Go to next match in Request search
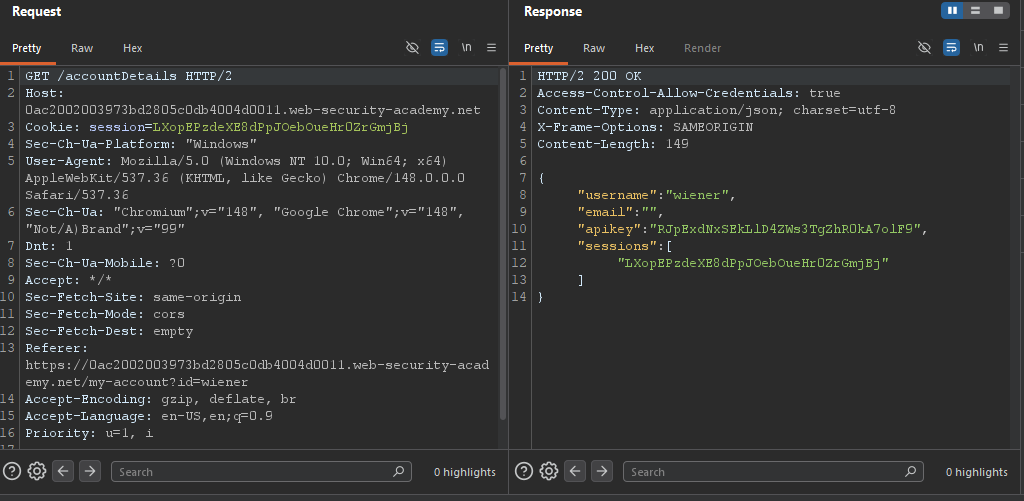Image resolution: width=1024 pixels, height=501 pixels. click(x=89, y=471)
